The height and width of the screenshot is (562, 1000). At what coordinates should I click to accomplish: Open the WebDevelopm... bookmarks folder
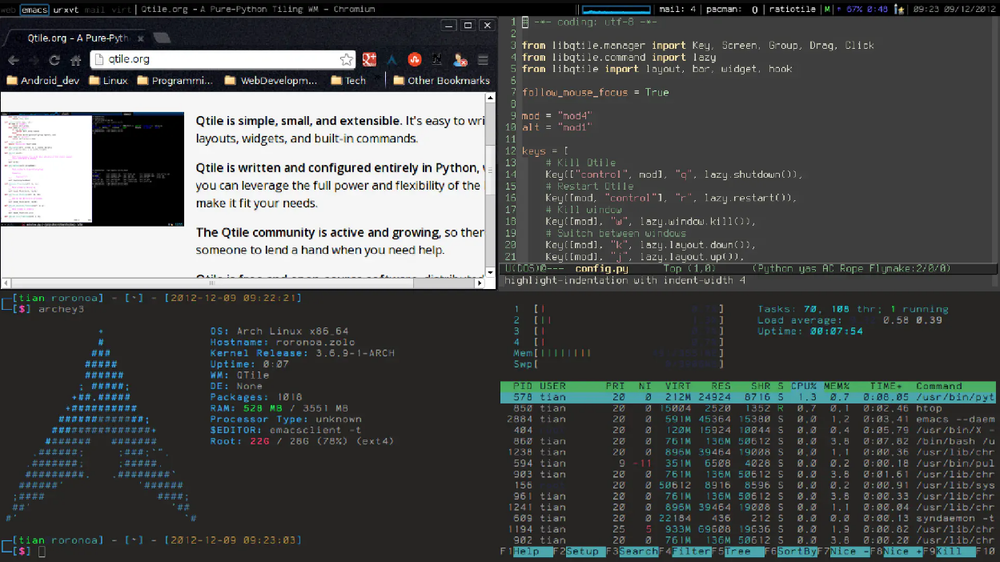pos(271,80)
